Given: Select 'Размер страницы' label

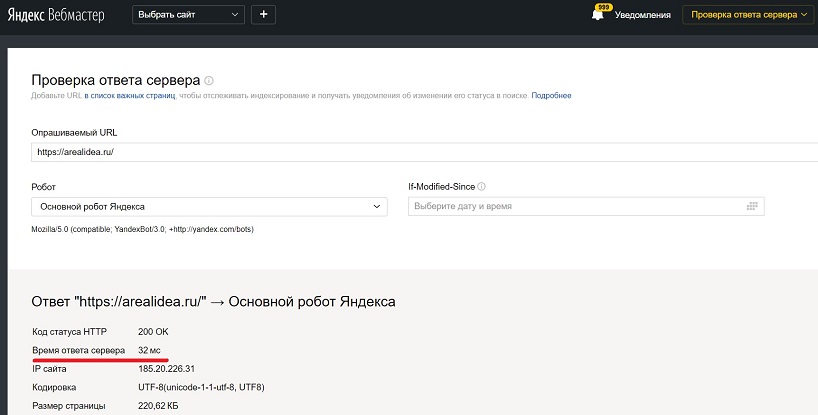Looking at the screenshot, I should pyautogui.click(x=69, y=406).
